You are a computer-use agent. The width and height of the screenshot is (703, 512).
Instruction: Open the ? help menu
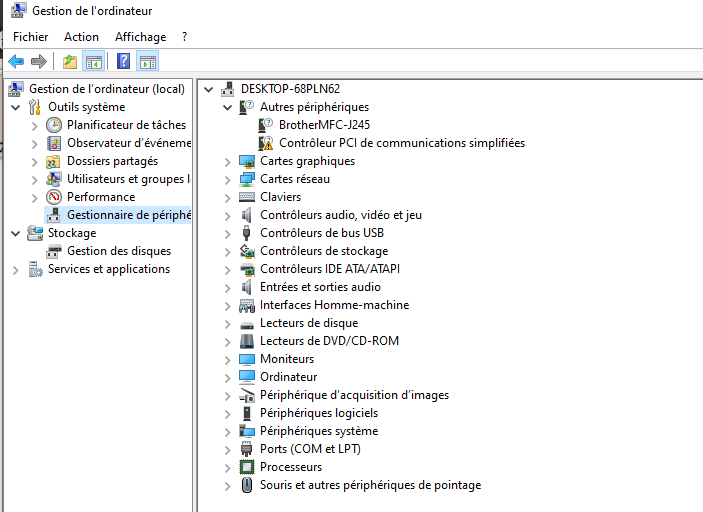(184, 37)
